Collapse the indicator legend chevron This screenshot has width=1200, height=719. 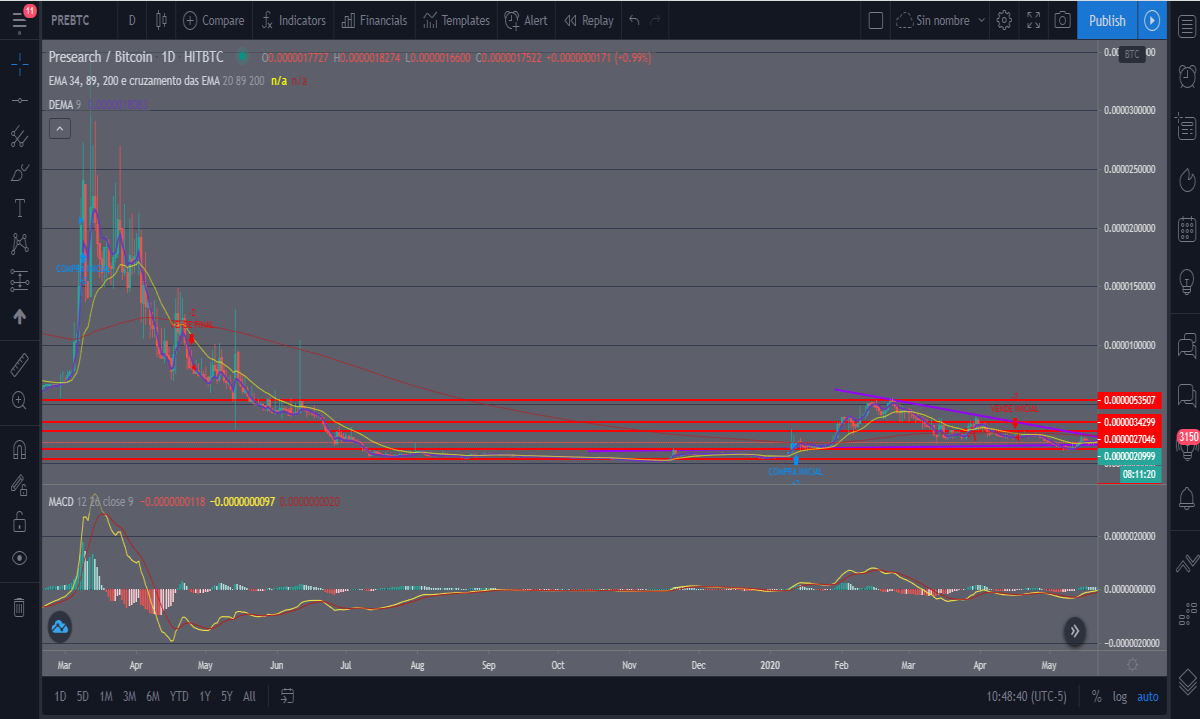[60, 128]
